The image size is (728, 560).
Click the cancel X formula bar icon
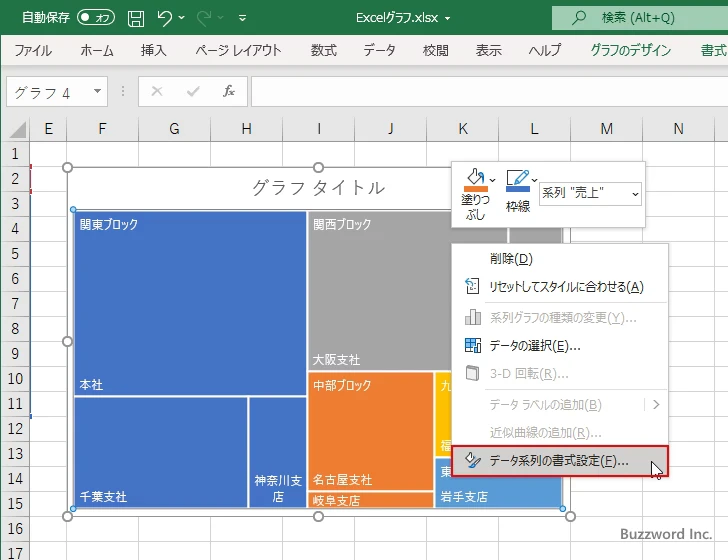(157, 91)
